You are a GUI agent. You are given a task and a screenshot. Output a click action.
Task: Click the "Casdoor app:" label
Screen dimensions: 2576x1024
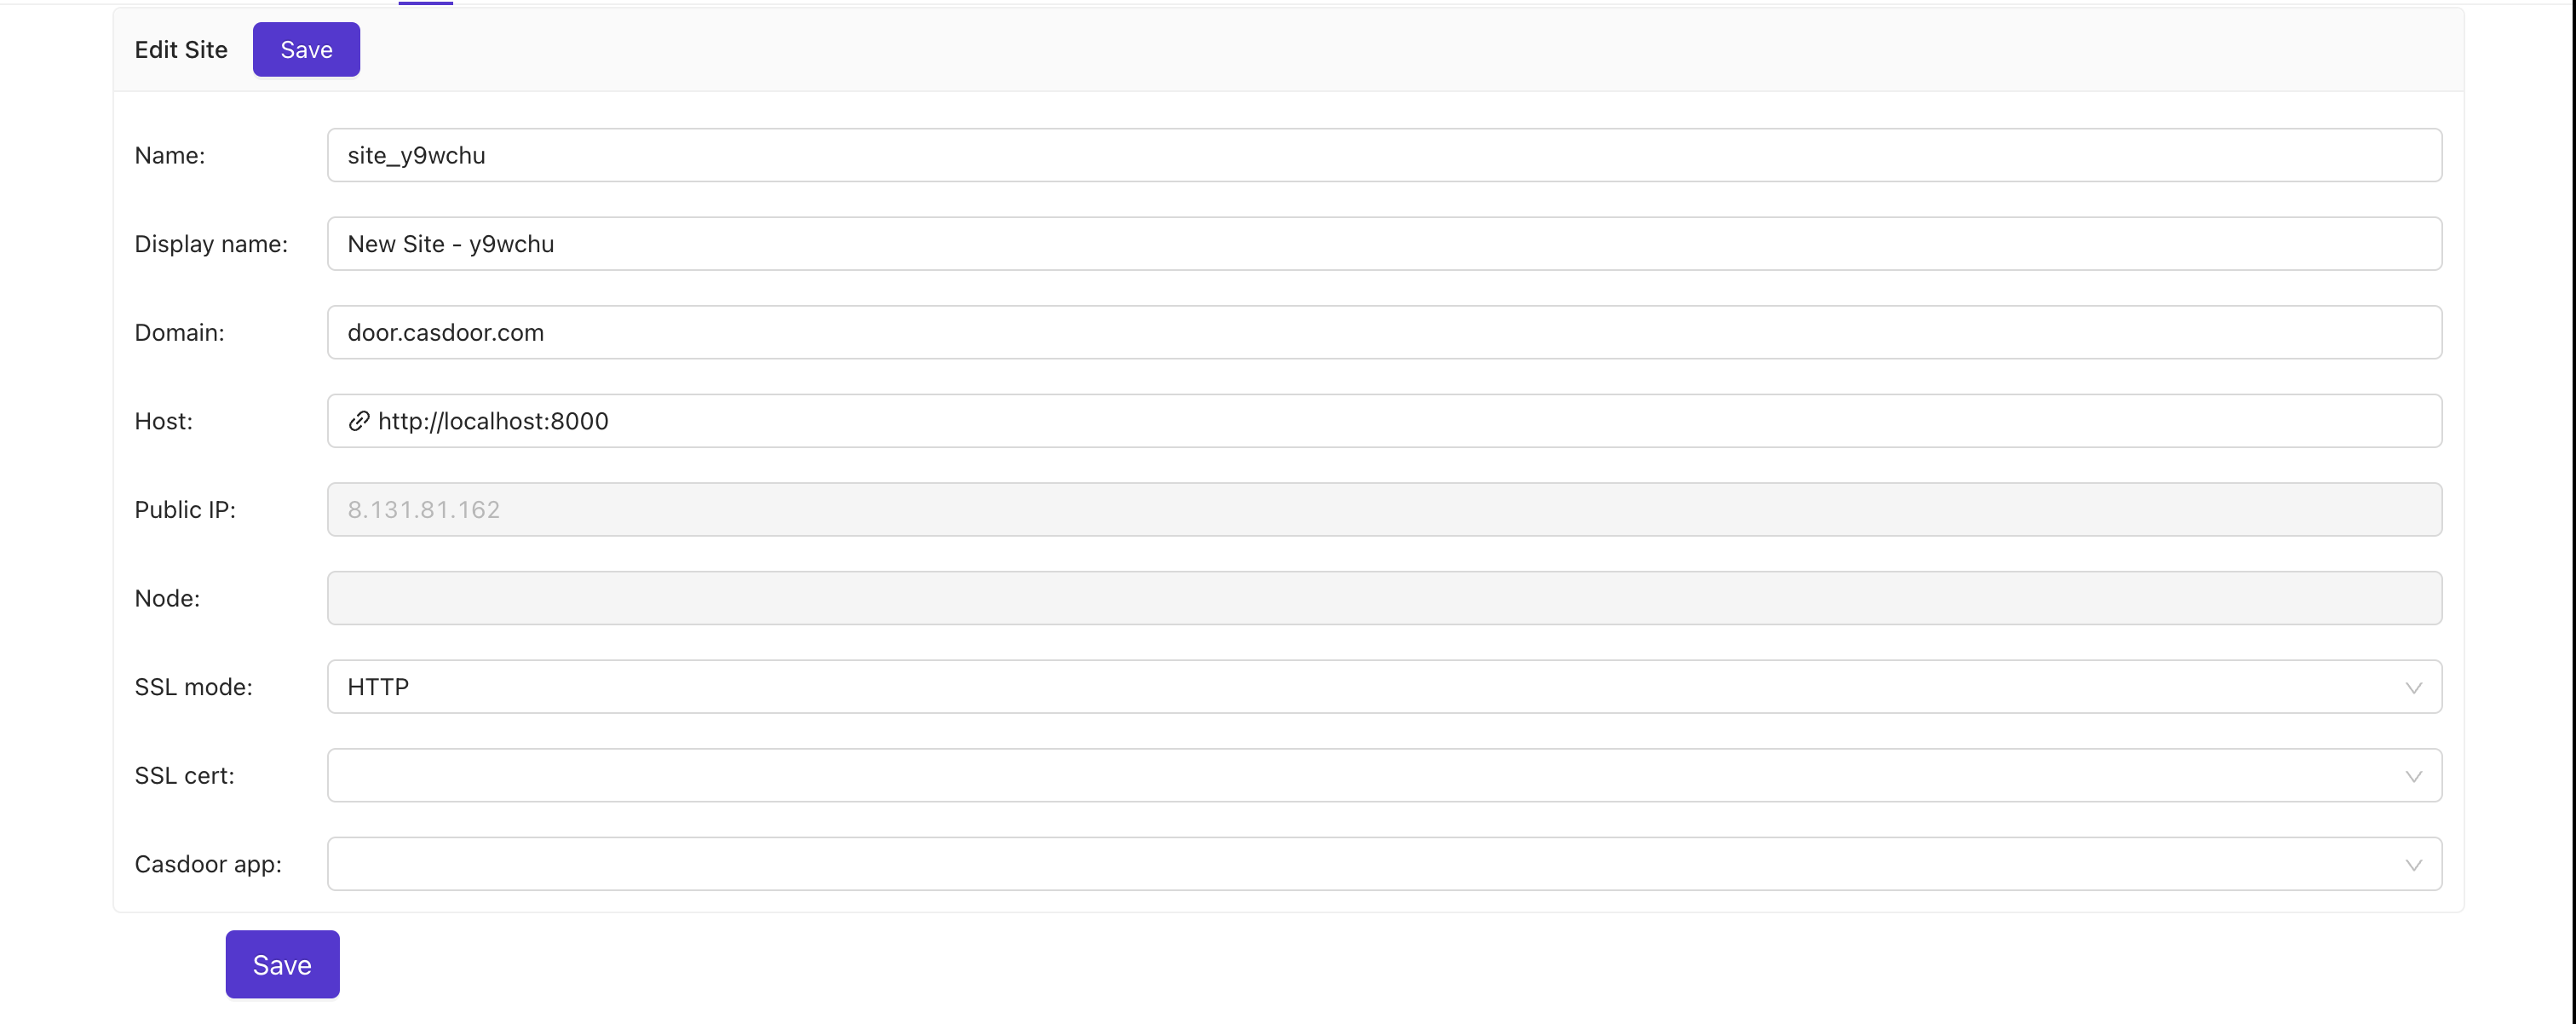click(x=208, y=864)
